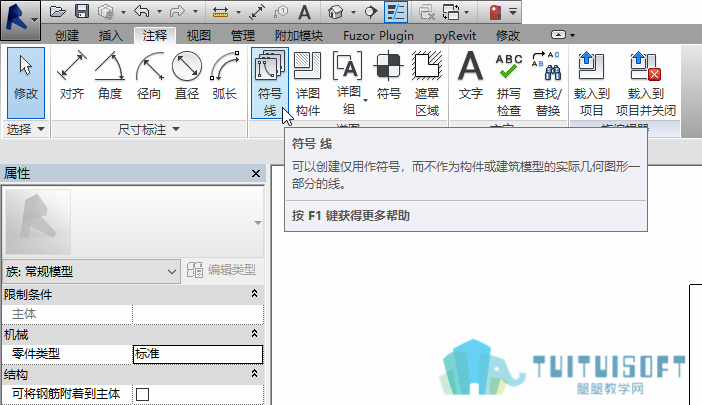Click Load into Project and Close
This screenshot has width=702, height=405.
[x=646, y=84]
